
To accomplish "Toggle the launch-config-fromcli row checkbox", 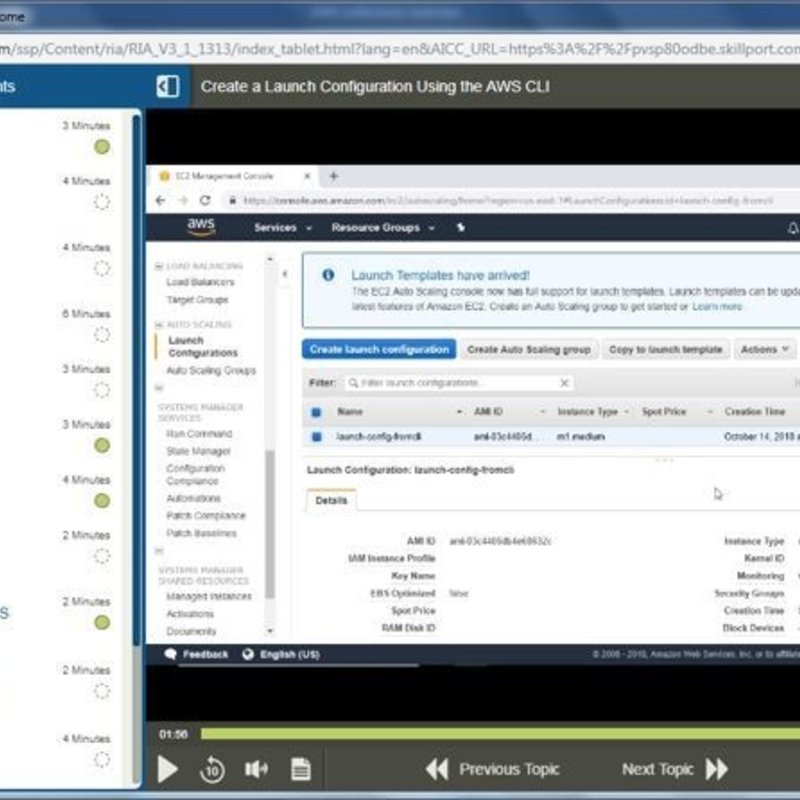I will 316,437.
